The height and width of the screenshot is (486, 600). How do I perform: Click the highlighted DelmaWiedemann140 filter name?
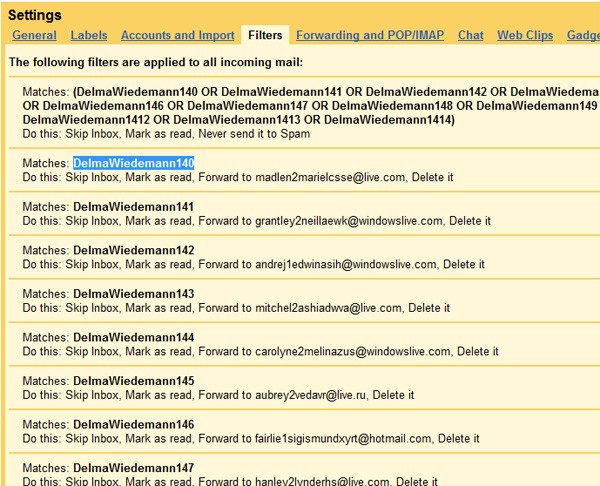[133, 163]
